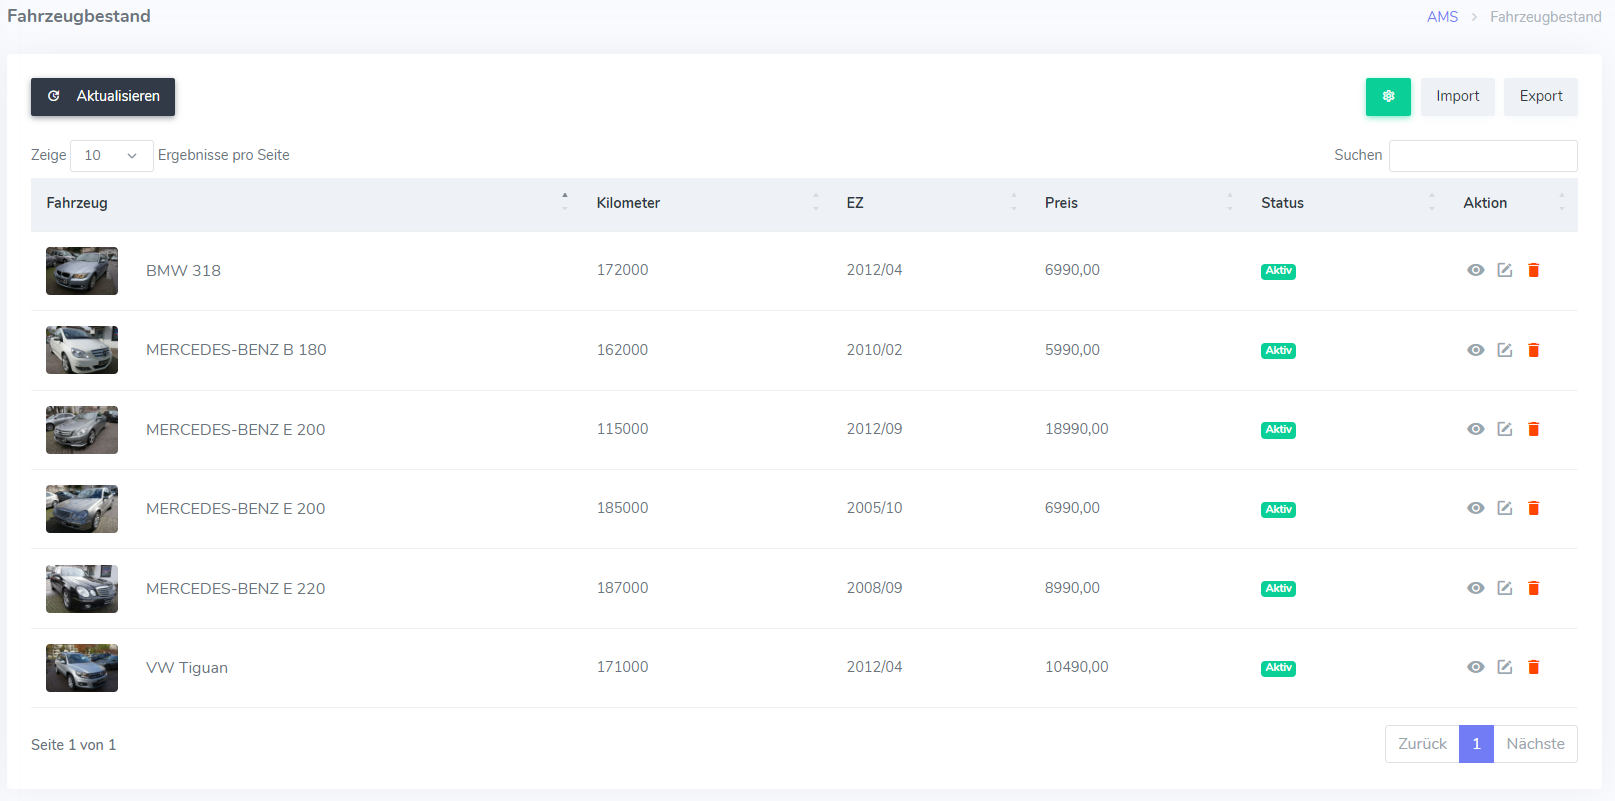The width and height of the screenshot is (1615, 801).
Task: View the MERCEDES-BENZ E 220 via eye icon
Action: coord(1475,588)
